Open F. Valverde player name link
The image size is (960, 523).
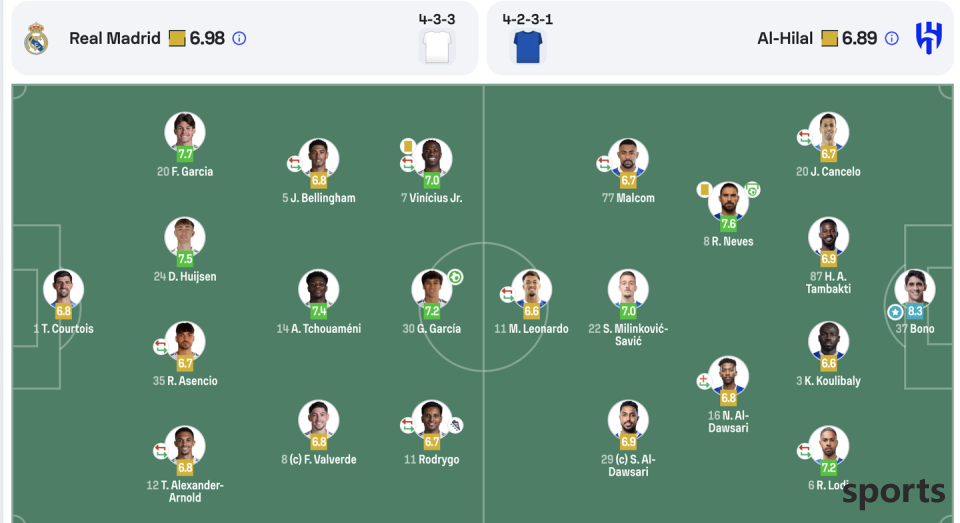click(318, 459)
